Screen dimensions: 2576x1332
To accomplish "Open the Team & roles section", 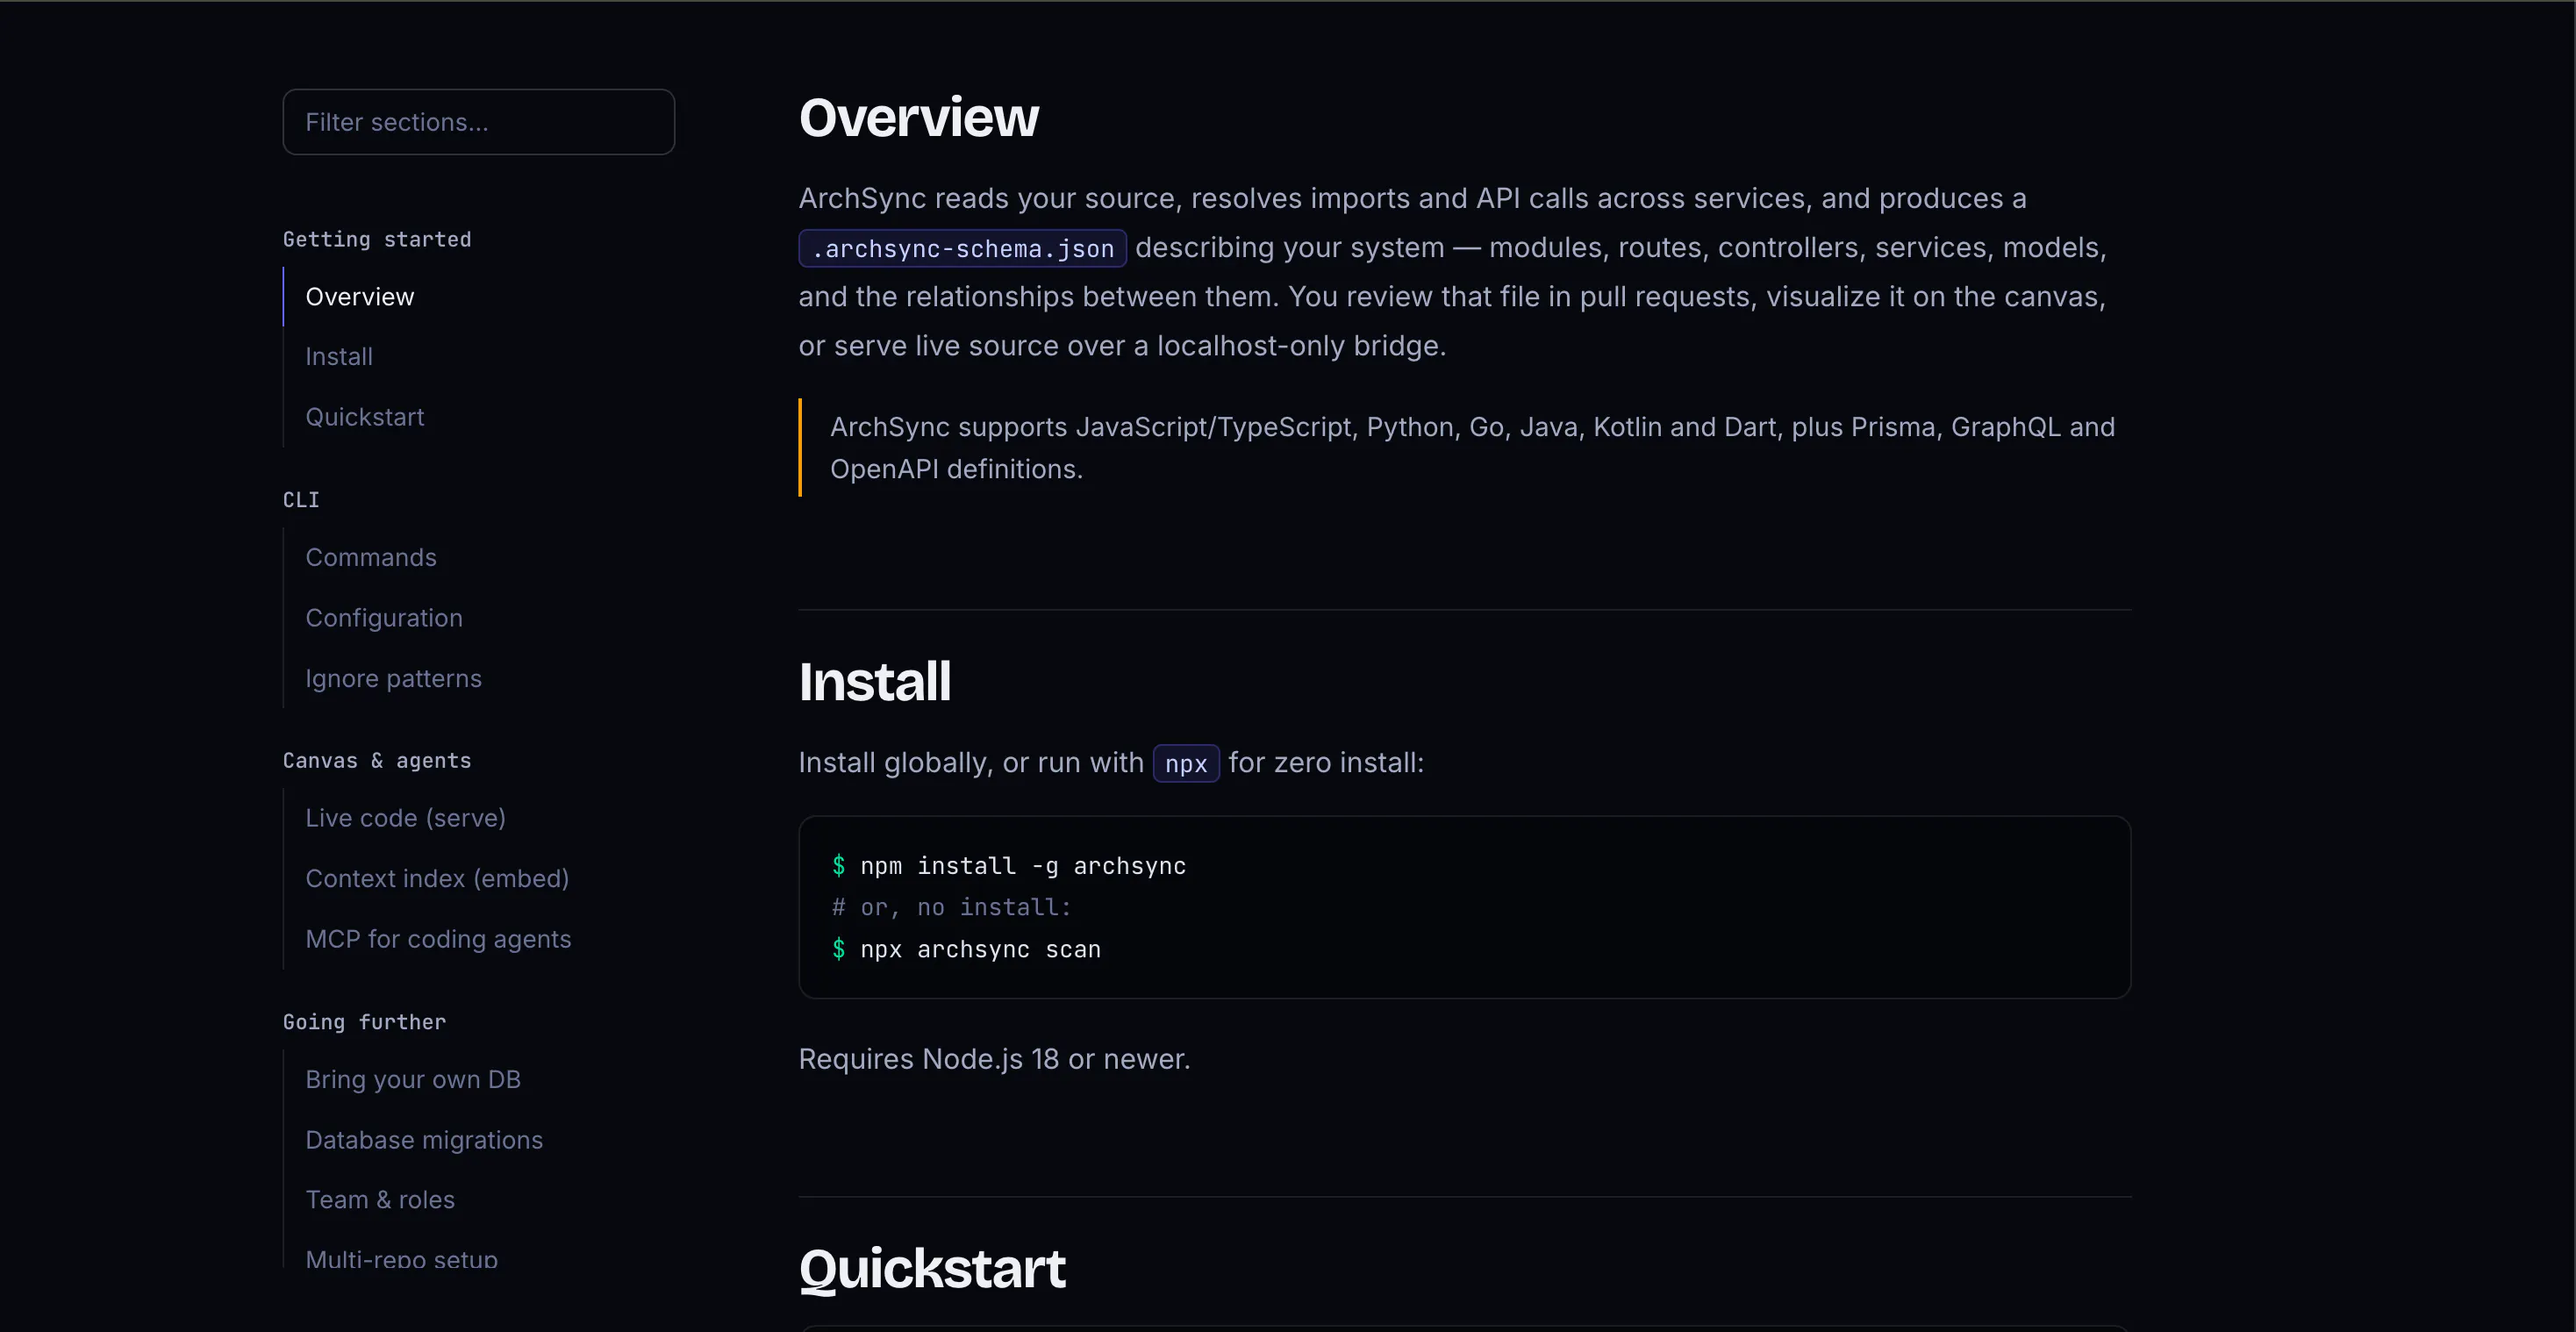I will point(379,1200).
